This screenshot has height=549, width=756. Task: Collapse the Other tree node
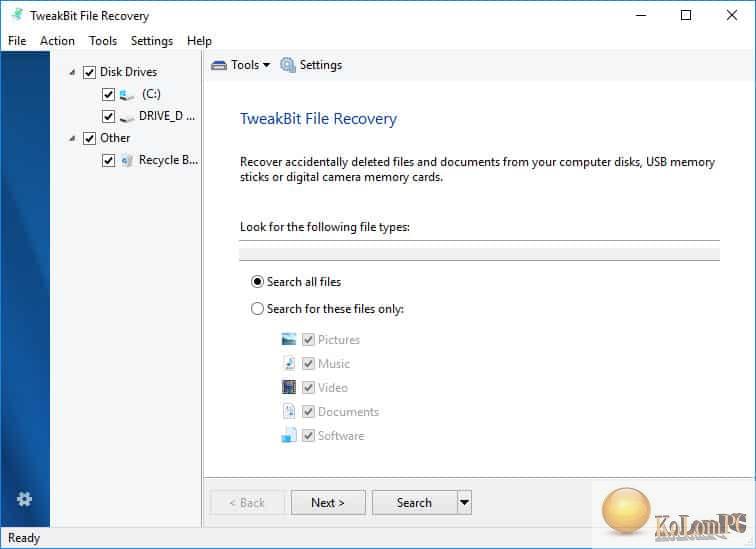(x=72, y=139)
